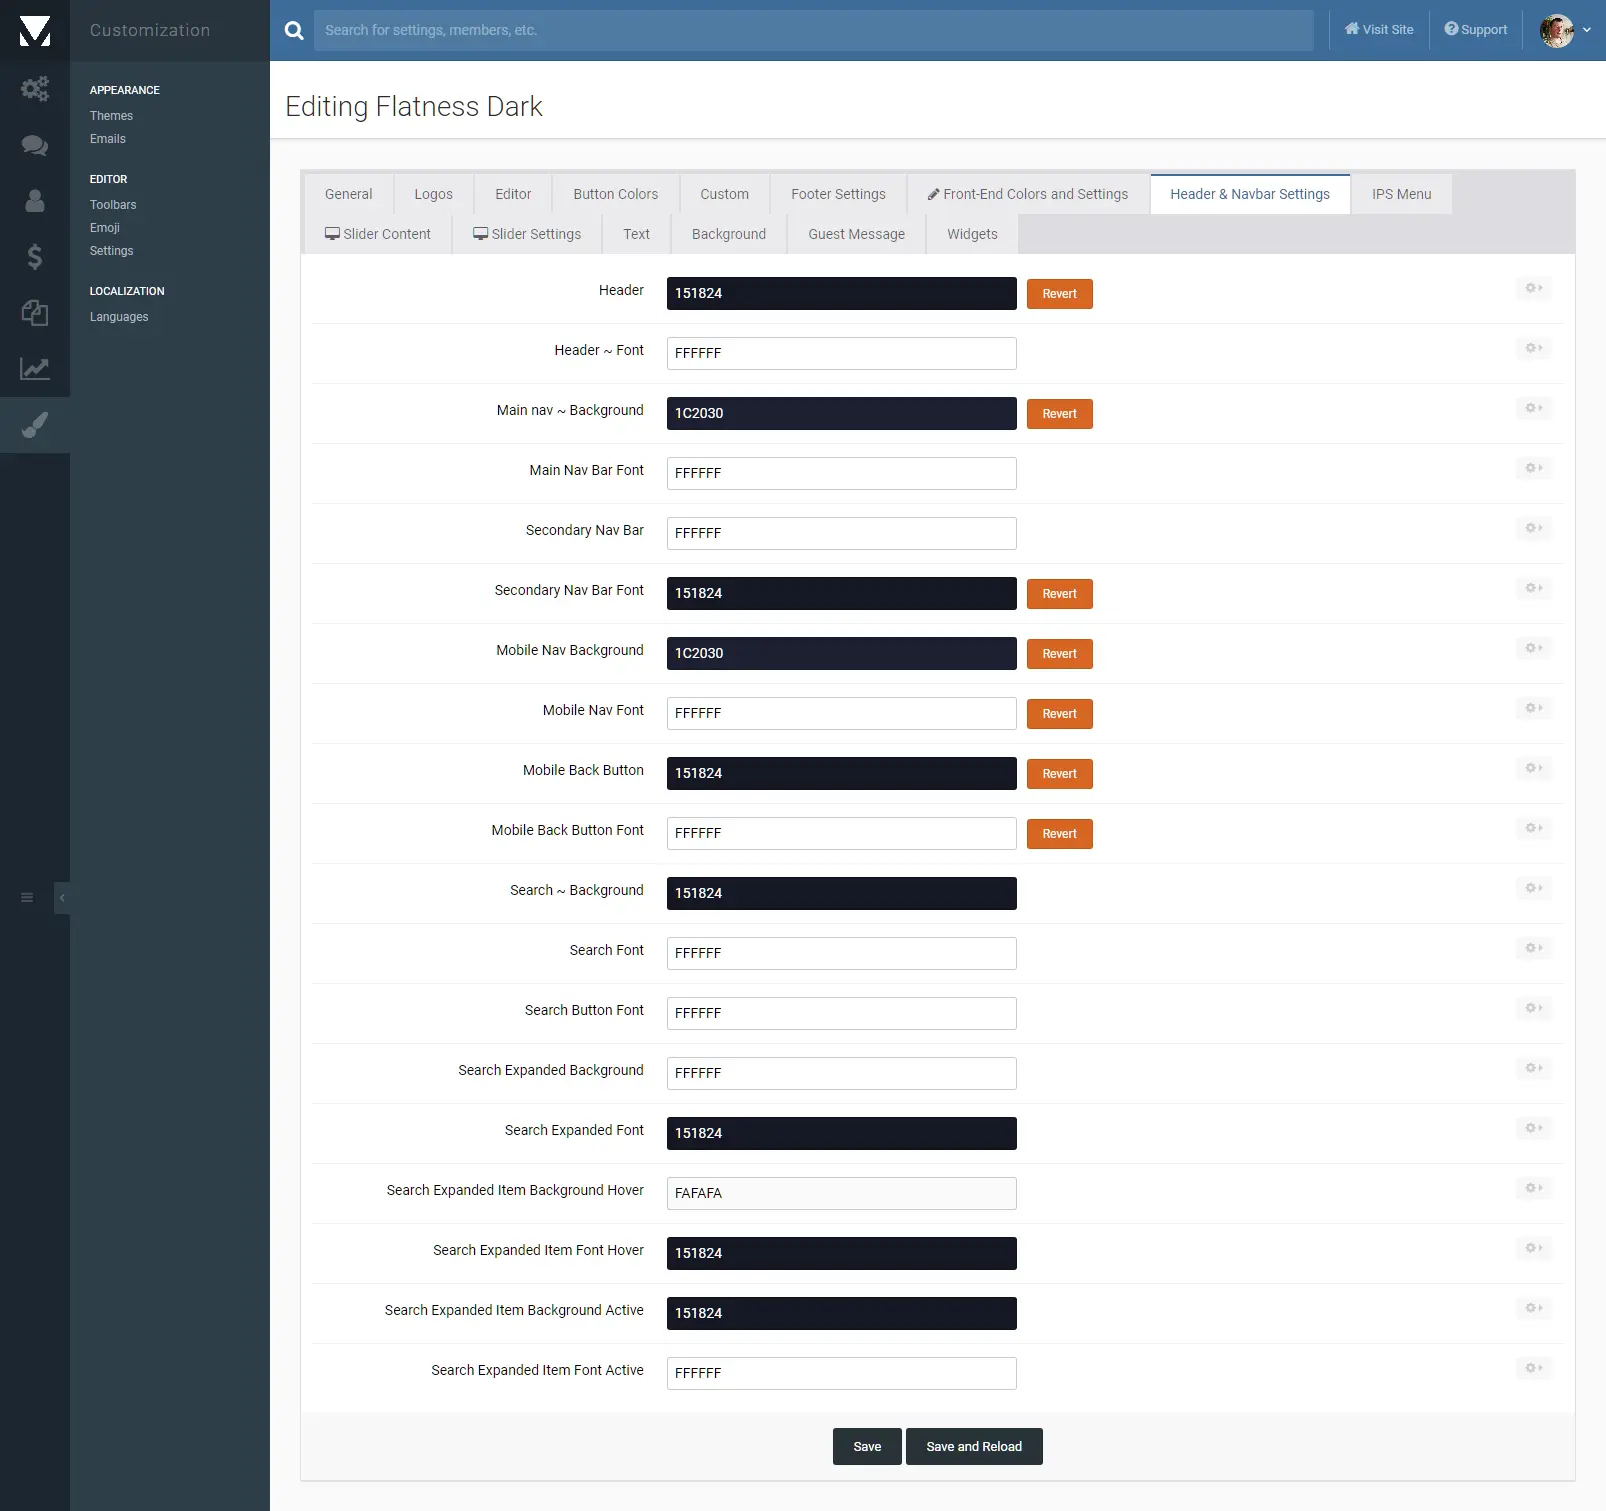The image size is (1606, 1511).
Task: Switch to the General tab
Action: [x=348, y=194]
